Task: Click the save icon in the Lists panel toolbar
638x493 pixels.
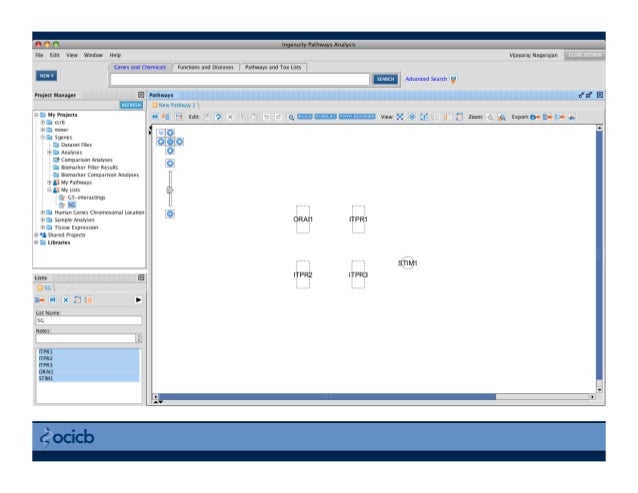Action: [x=52, y=300]
